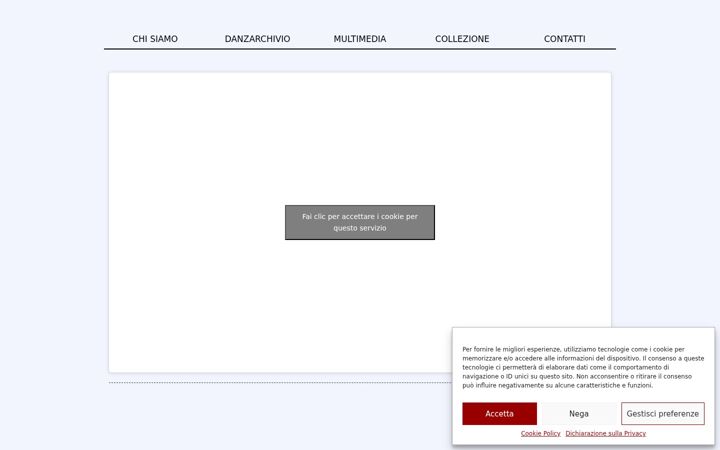View the site's Cookie Policy
The image size is (720, 450).
click(x=540, y=433)
